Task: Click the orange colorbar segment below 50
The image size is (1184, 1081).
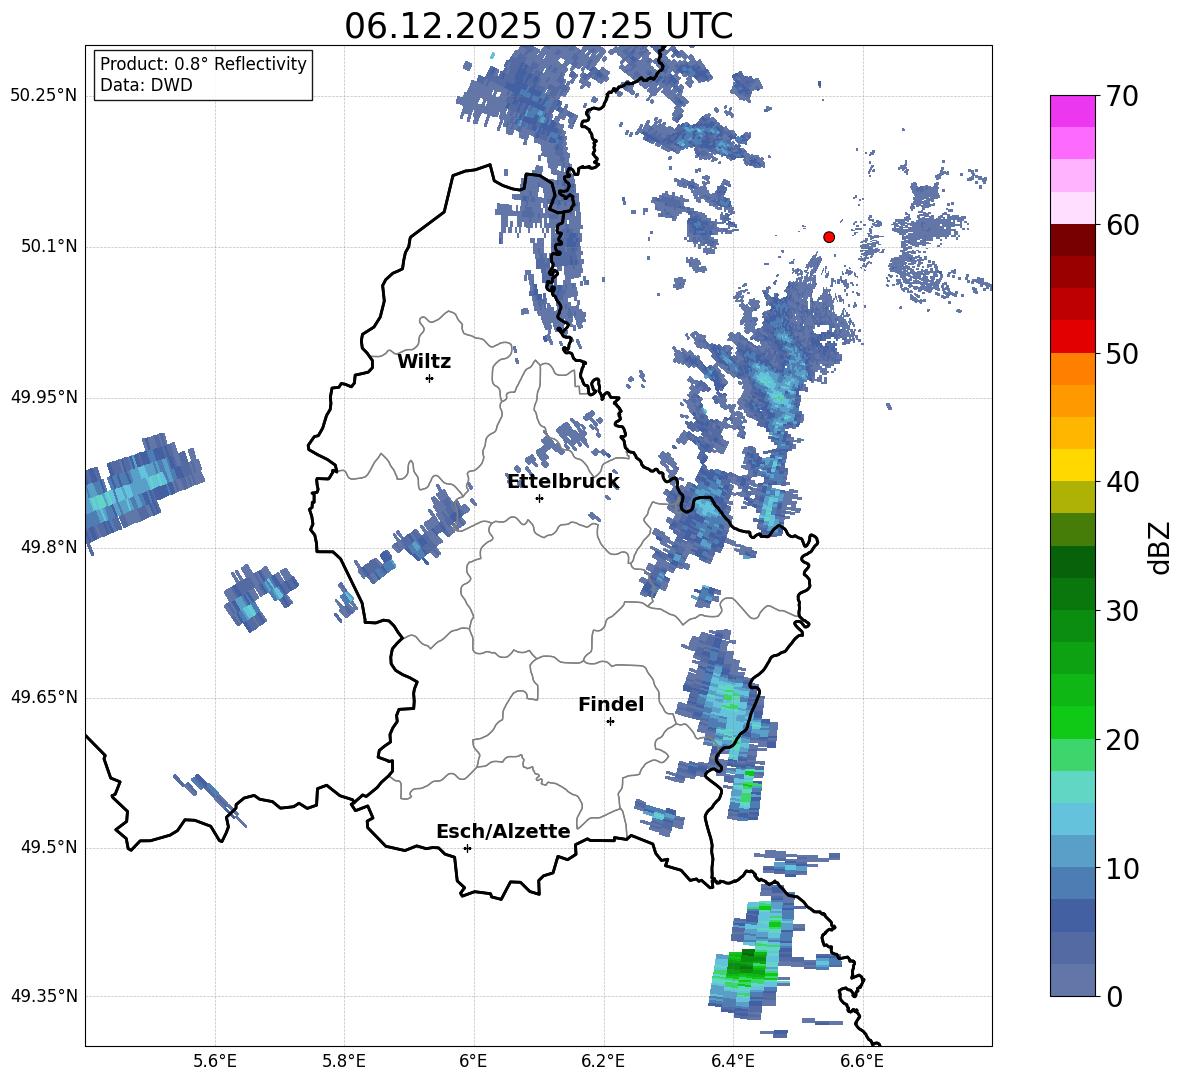Action: (1072, 368)
